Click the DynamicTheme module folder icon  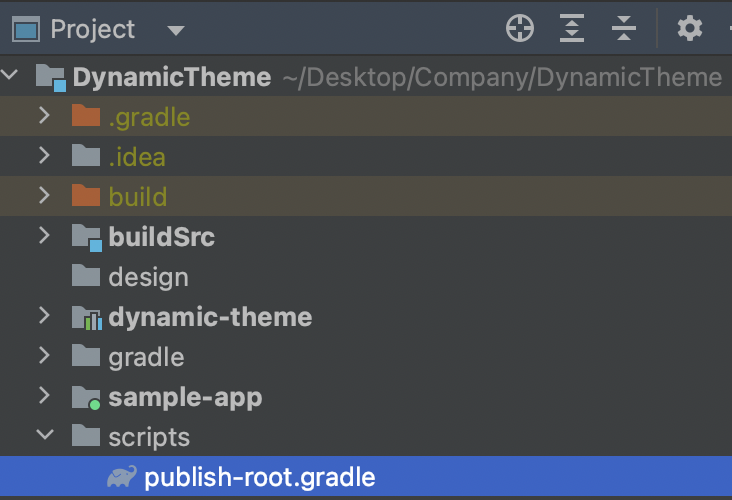click(51, 77)
